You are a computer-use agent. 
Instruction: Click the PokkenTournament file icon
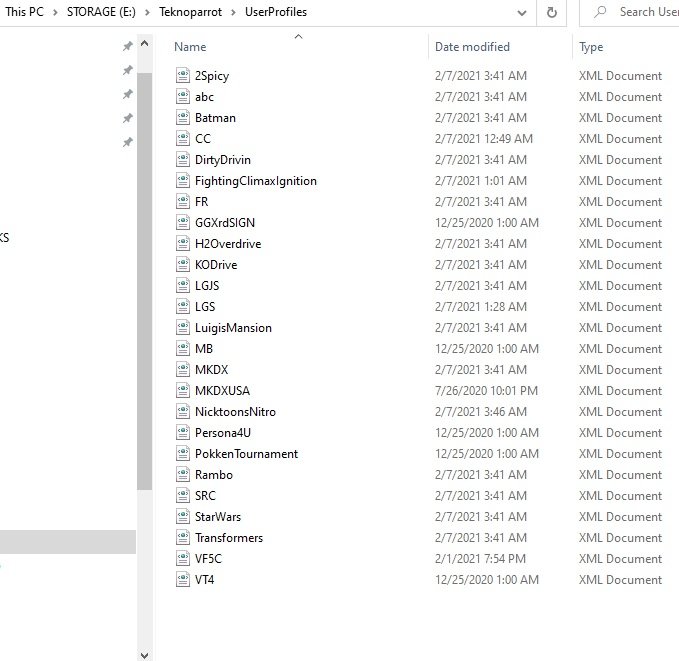[x=183, y=454]
